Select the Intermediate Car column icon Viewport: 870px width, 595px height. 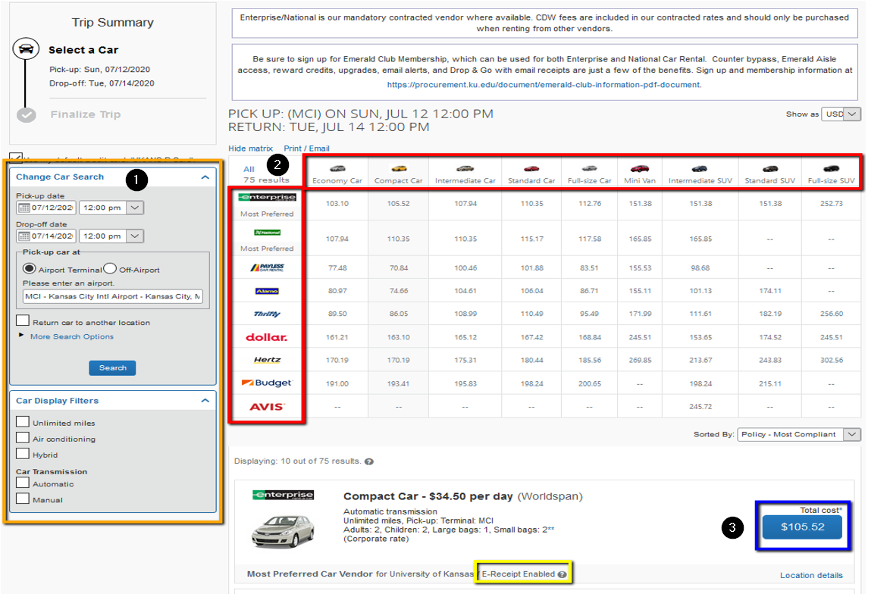[x=465, y=168]
